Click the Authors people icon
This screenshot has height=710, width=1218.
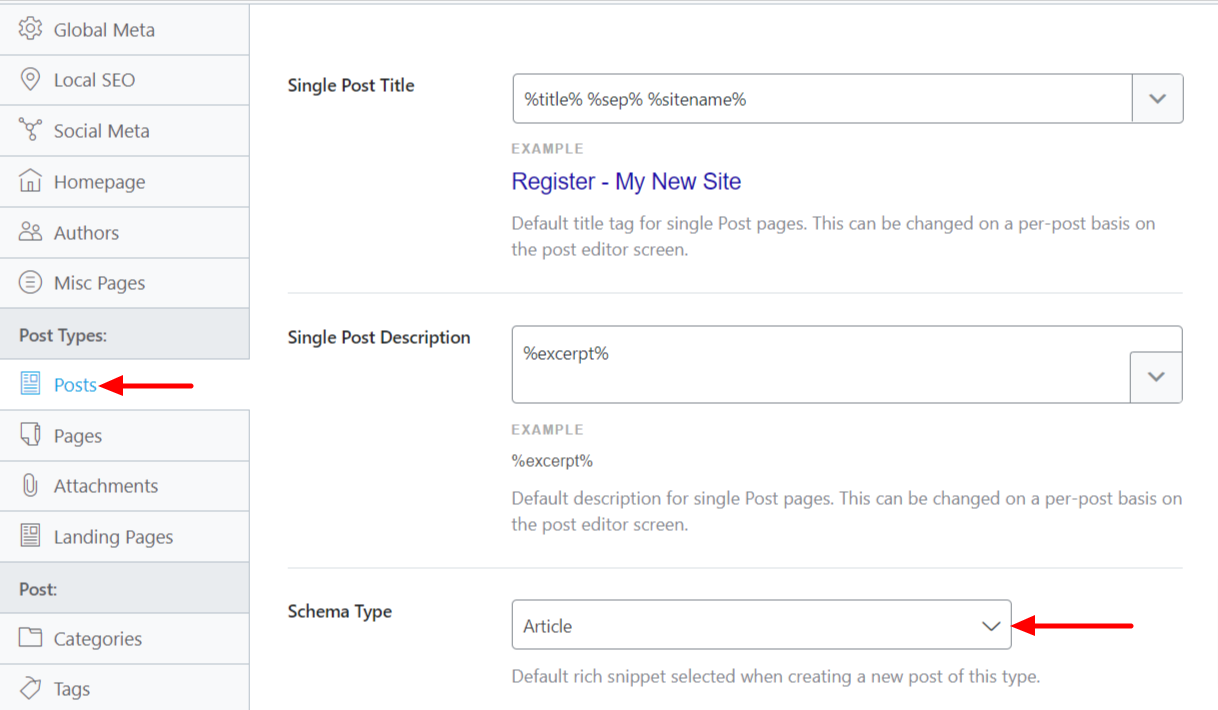[31, 232]
